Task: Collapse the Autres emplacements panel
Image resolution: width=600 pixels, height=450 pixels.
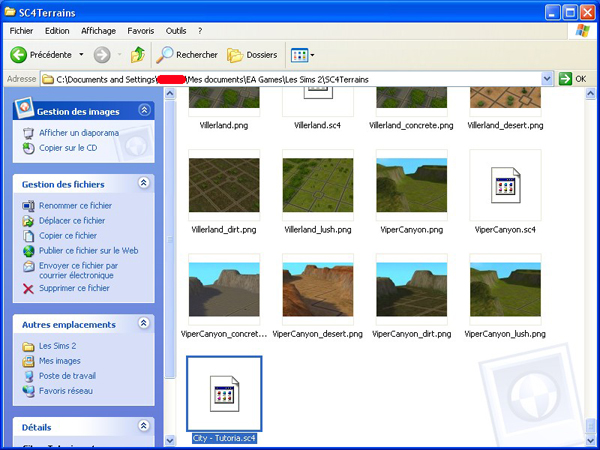Action: pyautogui.click(x=143, y=323)
